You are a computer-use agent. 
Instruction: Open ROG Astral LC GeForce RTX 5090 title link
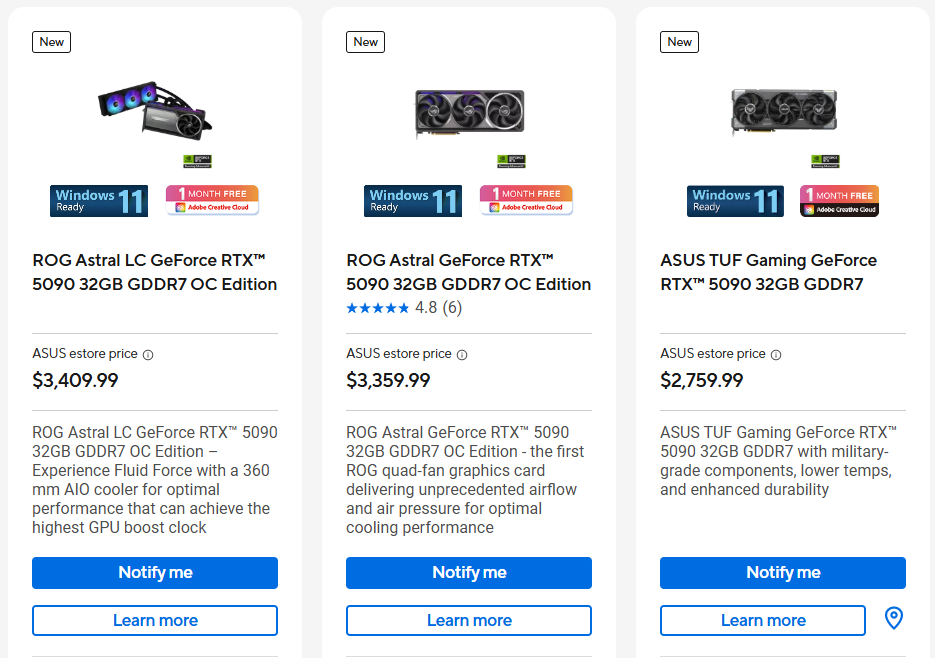tap(155, 272)
